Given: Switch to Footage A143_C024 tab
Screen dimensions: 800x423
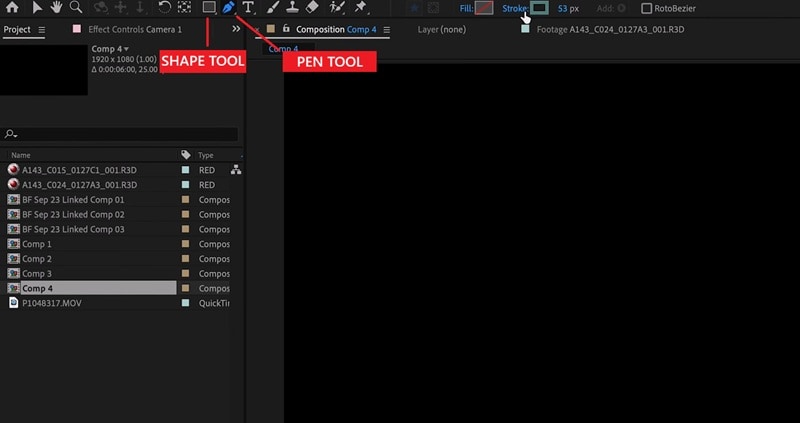Looking at the screenshot, I should click(610, 30).
